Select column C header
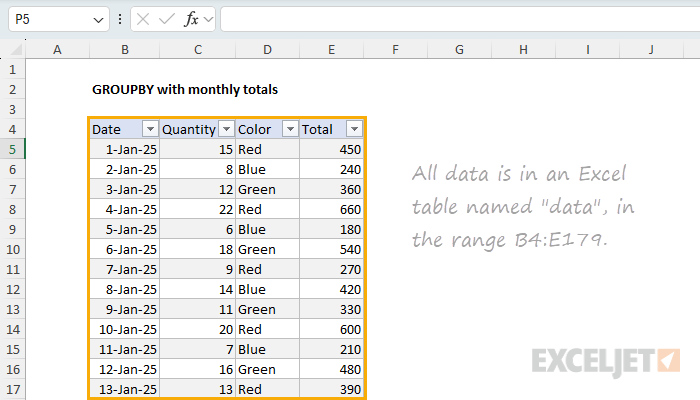The image size is (700, 400). [198, 50]
